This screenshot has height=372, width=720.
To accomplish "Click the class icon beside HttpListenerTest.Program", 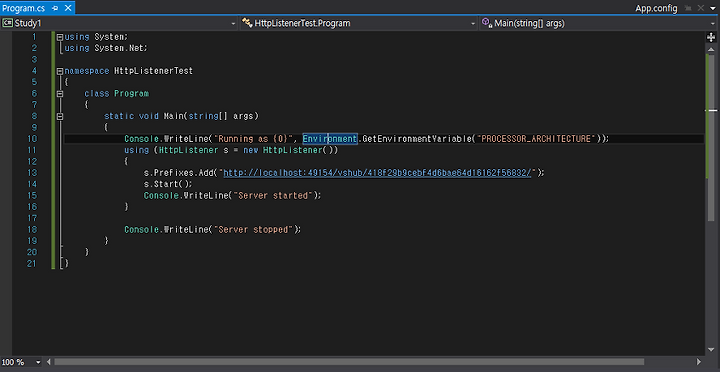I will pos(247,23).
